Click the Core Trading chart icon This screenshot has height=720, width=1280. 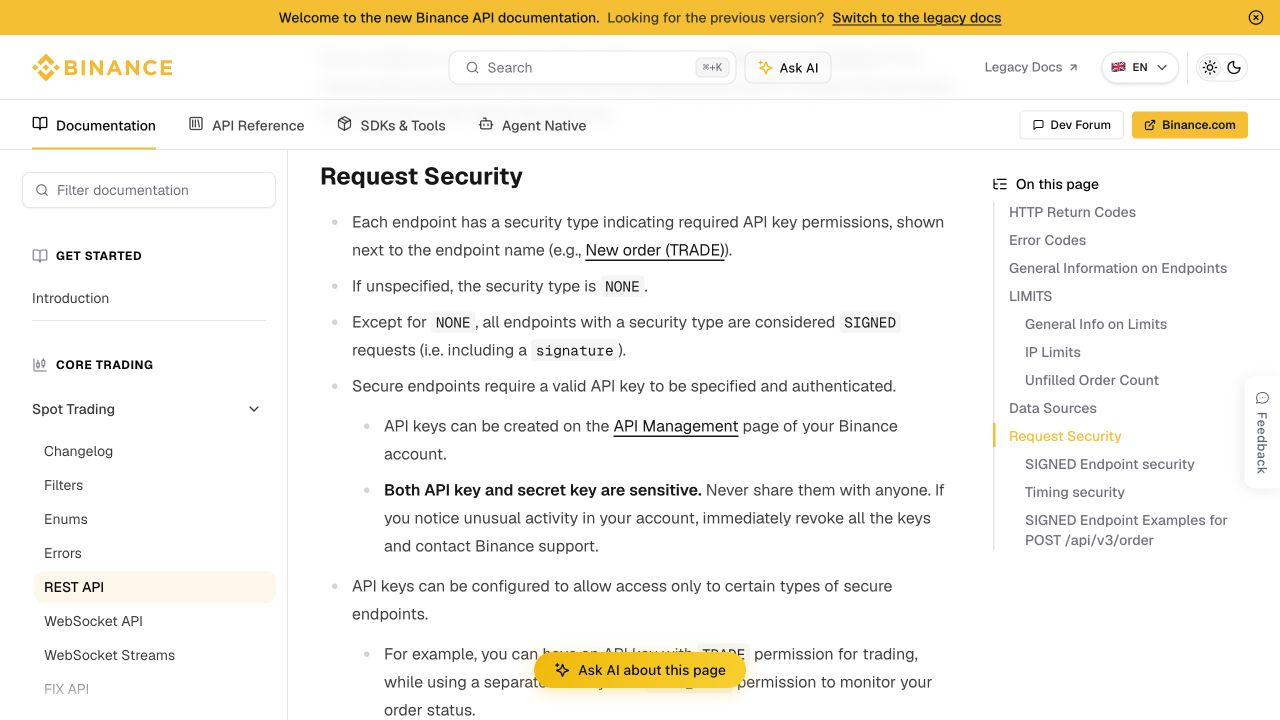click(x=40, y=365)
